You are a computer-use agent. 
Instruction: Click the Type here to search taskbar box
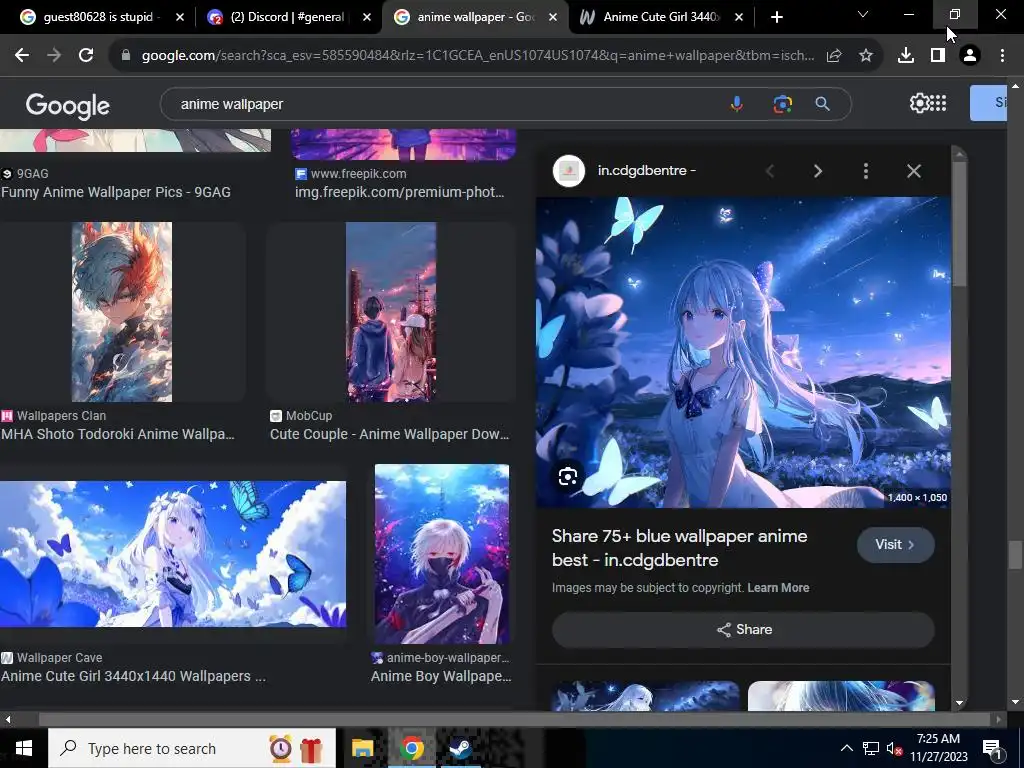click(x=192, y=748)
